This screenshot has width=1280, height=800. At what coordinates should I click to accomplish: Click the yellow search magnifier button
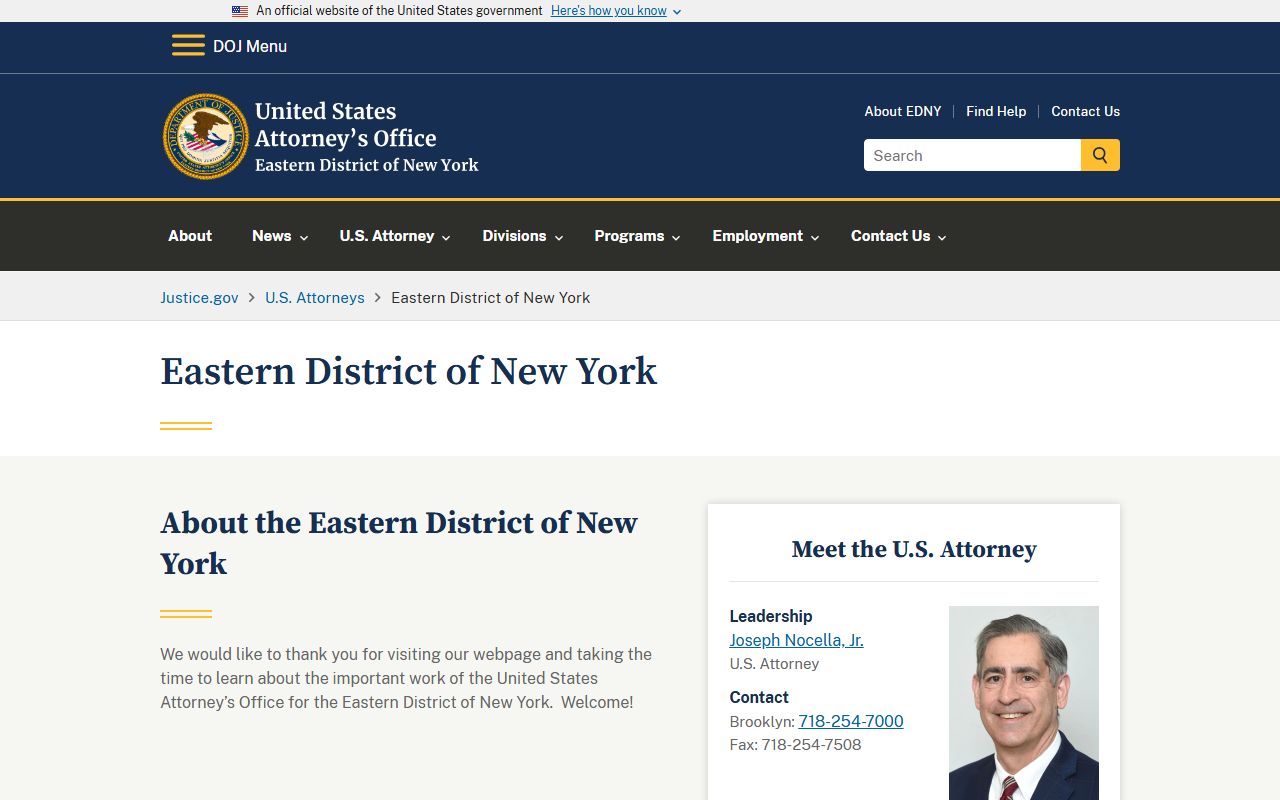click(1100, 155)
